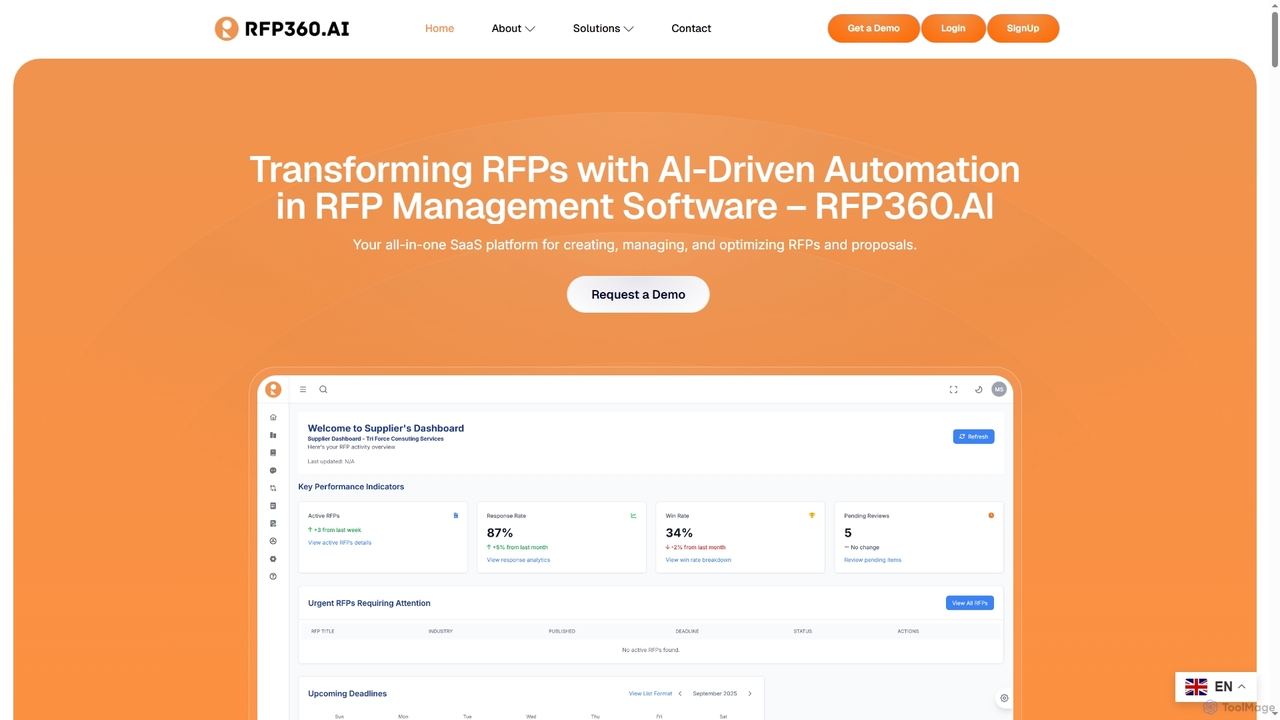Click the exchange arrows icon in sidebar
The height and width of the screenshot is (720, 1280).
click(x=273, y=488)
